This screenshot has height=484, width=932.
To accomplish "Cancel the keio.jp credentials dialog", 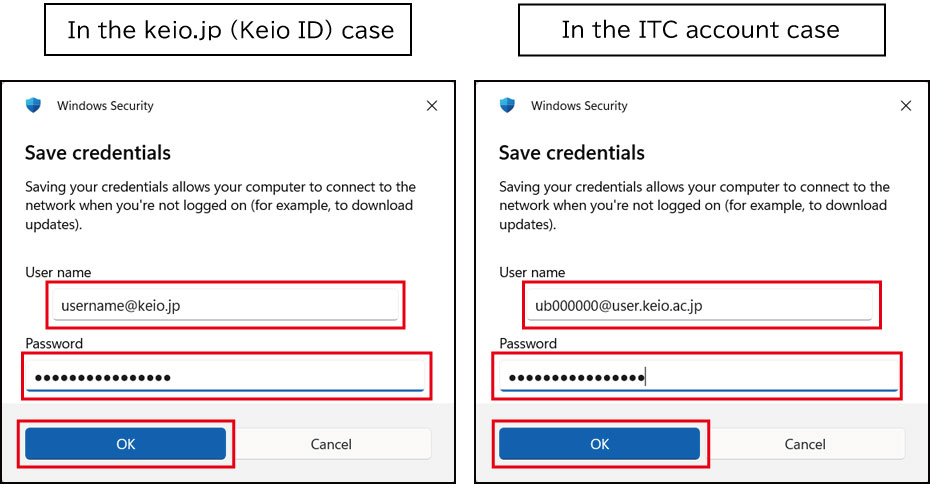I will 331,444.
